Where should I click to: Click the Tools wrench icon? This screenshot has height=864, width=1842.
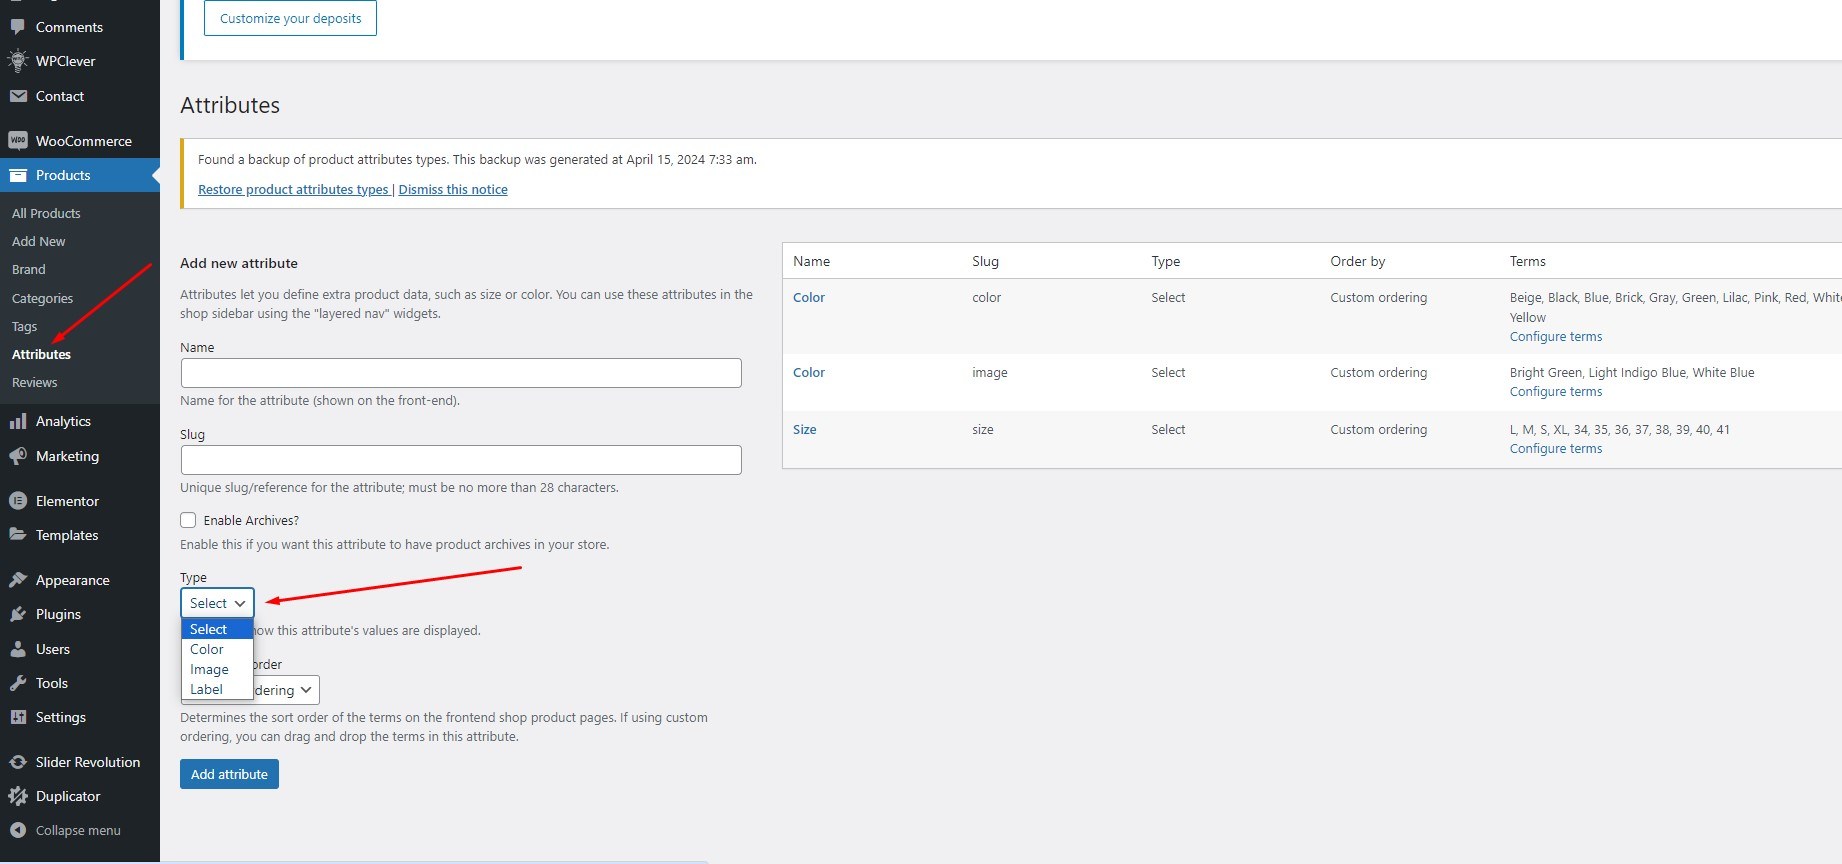pos(17,683)
